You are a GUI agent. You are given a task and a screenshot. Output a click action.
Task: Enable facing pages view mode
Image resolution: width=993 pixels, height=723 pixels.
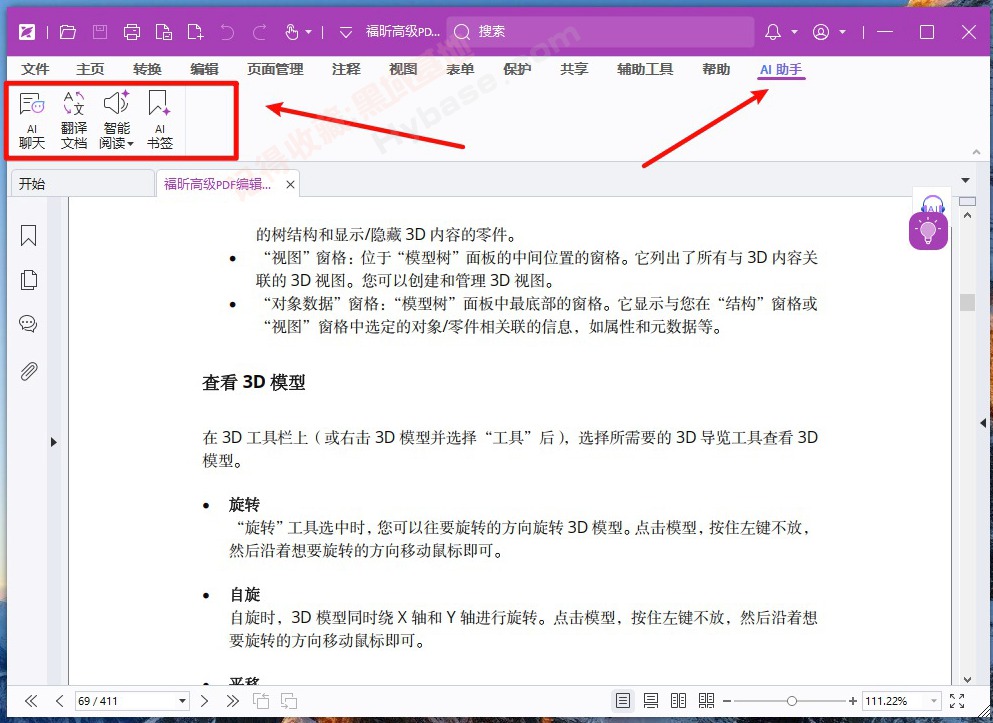[x=678, y=701]
